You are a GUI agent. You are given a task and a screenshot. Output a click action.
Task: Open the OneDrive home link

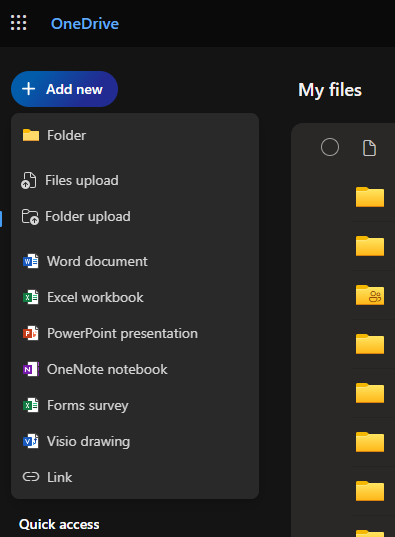point(85,24)
